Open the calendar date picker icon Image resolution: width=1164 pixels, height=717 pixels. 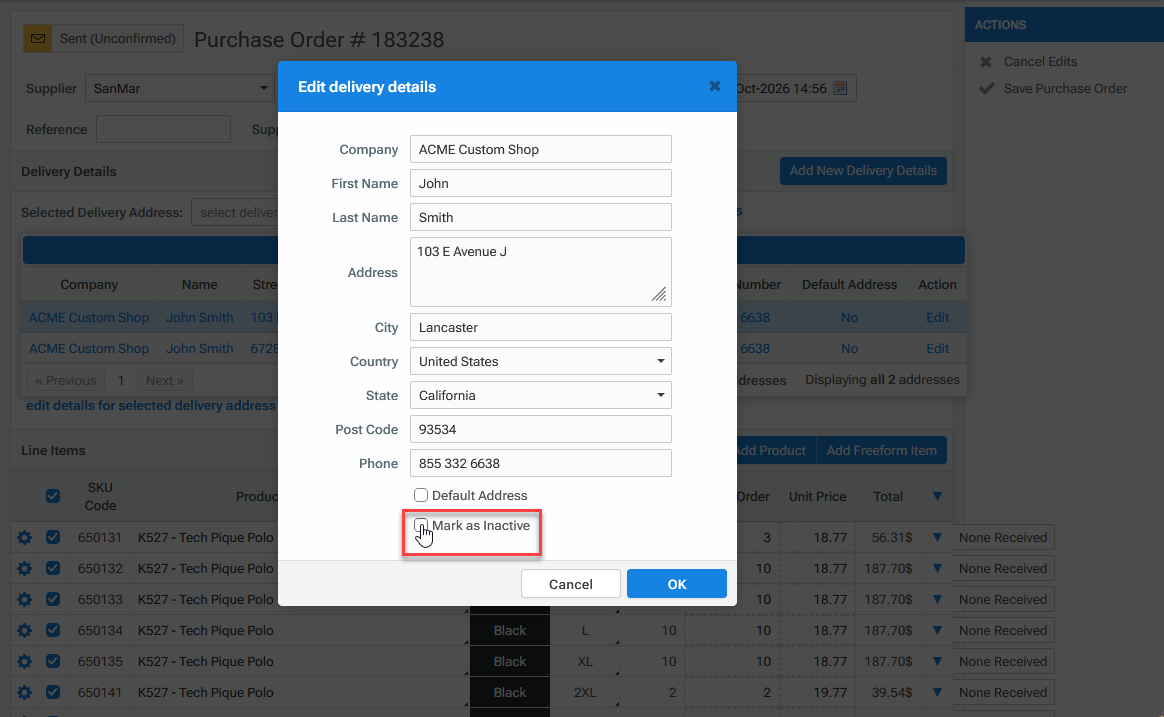(840, 88)
